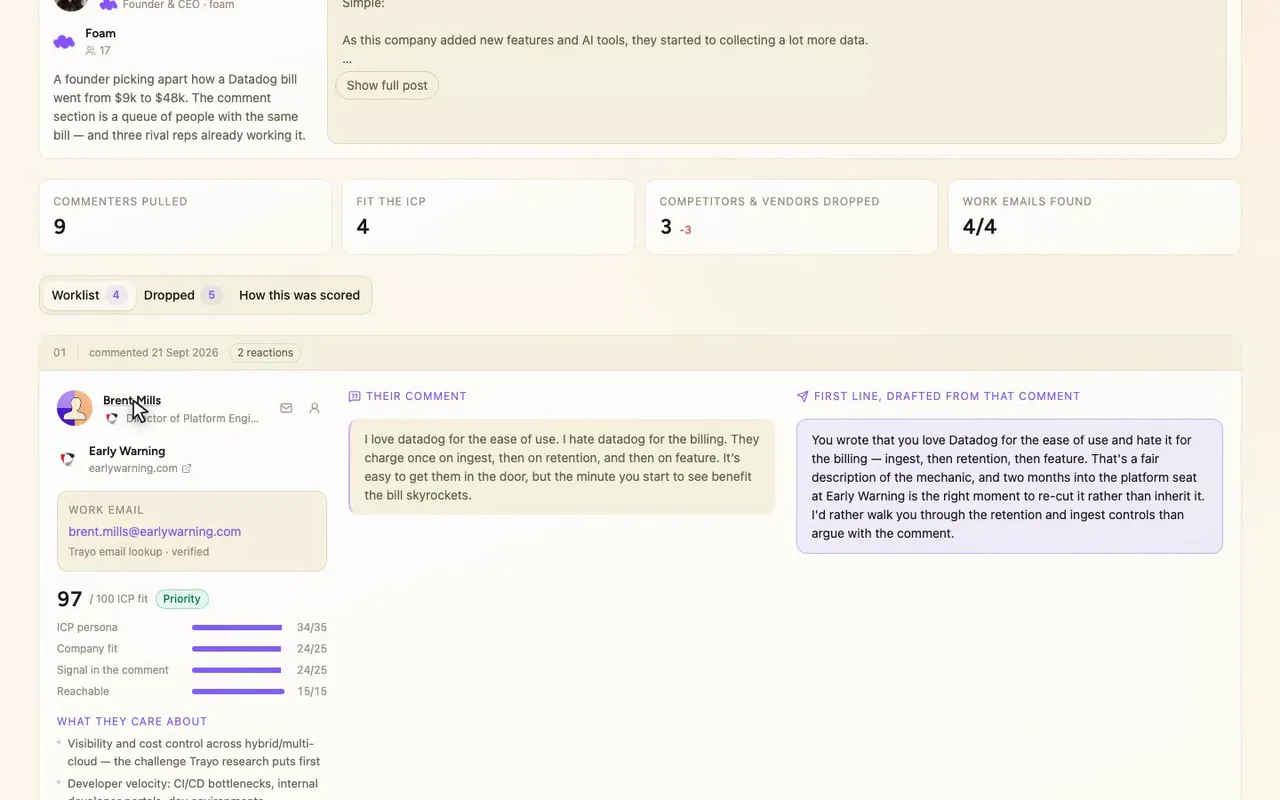The image size is (1280, 800).
Task: Open the external link icon next to earlywarning.com
Action: [186, 468]
